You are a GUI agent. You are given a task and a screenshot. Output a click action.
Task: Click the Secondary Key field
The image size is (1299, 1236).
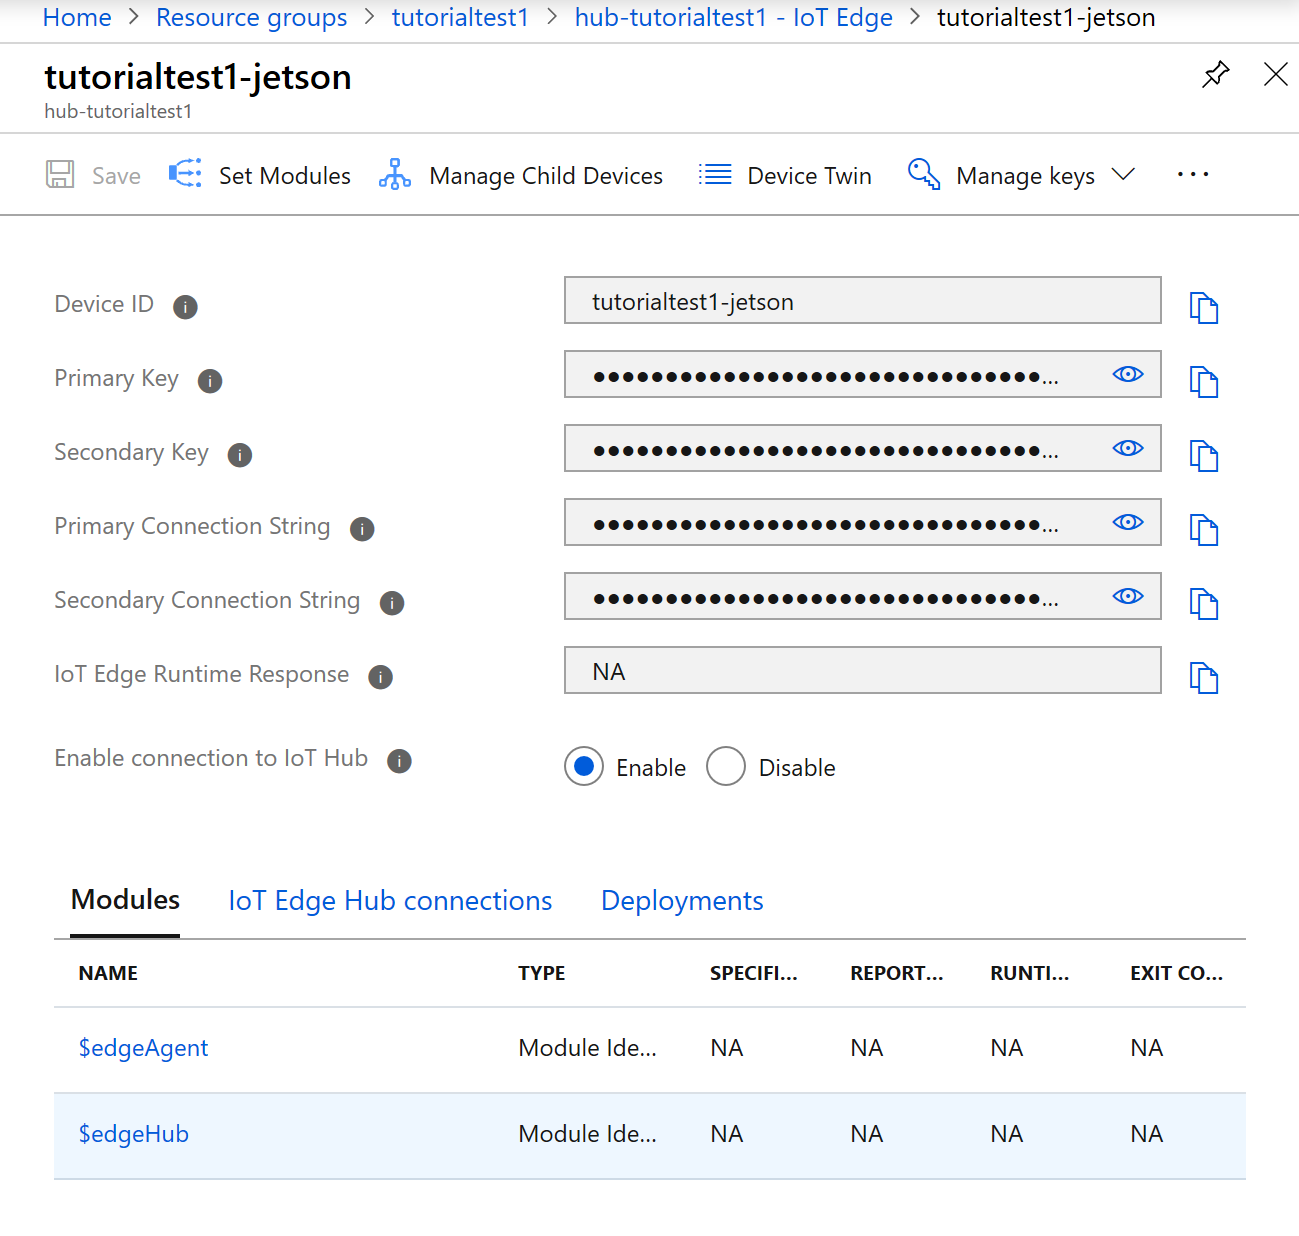863,448
